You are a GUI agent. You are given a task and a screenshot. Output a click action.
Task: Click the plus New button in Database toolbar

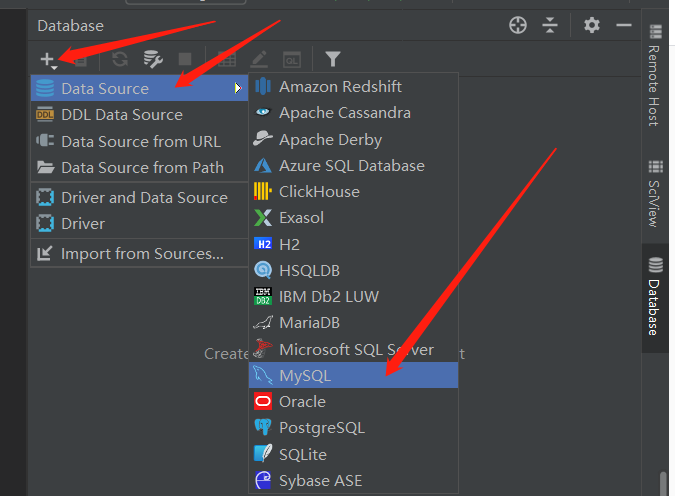click(x=48, y=59)
